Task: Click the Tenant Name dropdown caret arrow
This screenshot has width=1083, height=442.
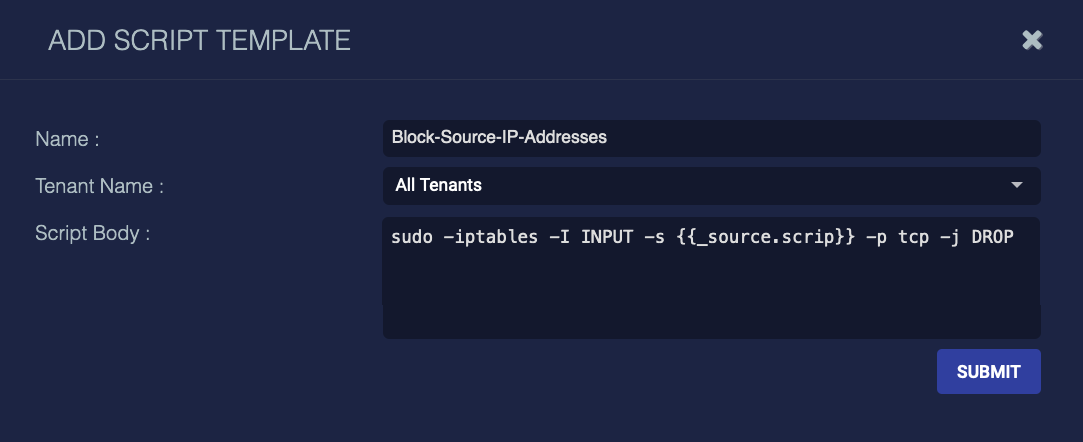Action: (x=1017, y=185)
